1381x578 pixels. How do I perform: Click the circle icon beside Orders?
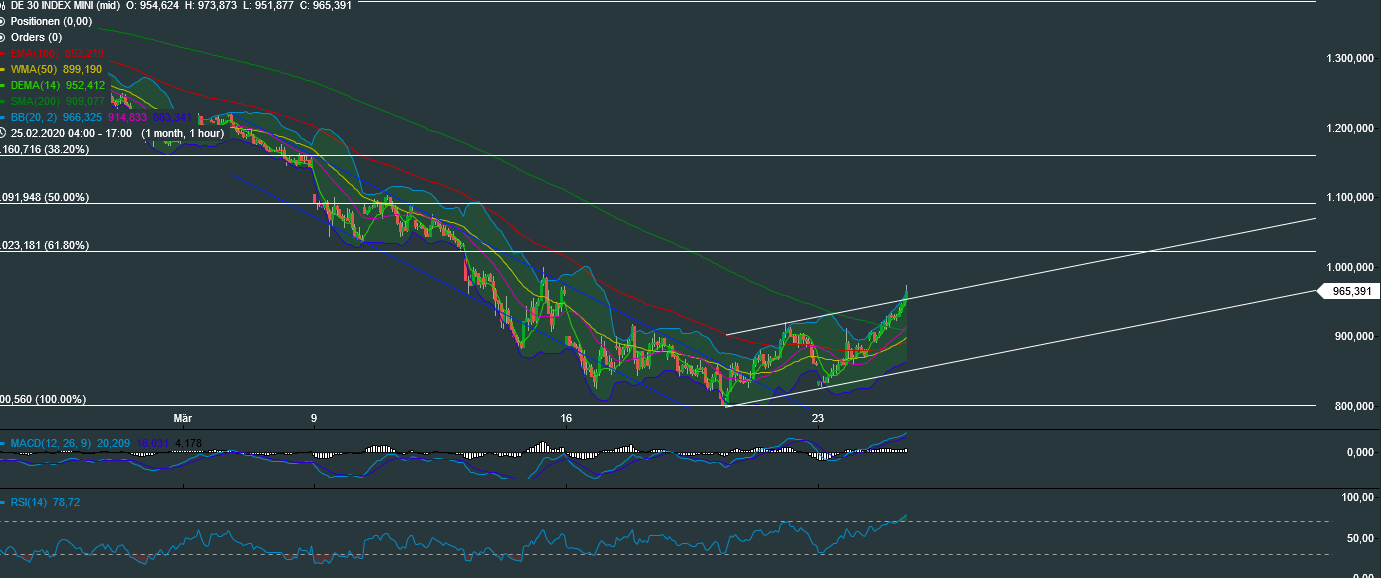[x=4, y=37]
